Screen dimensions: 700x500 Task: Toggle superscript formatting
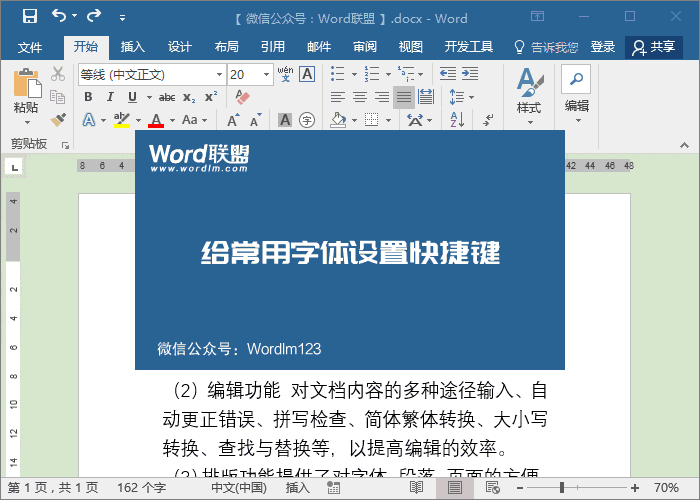(211, 96)
